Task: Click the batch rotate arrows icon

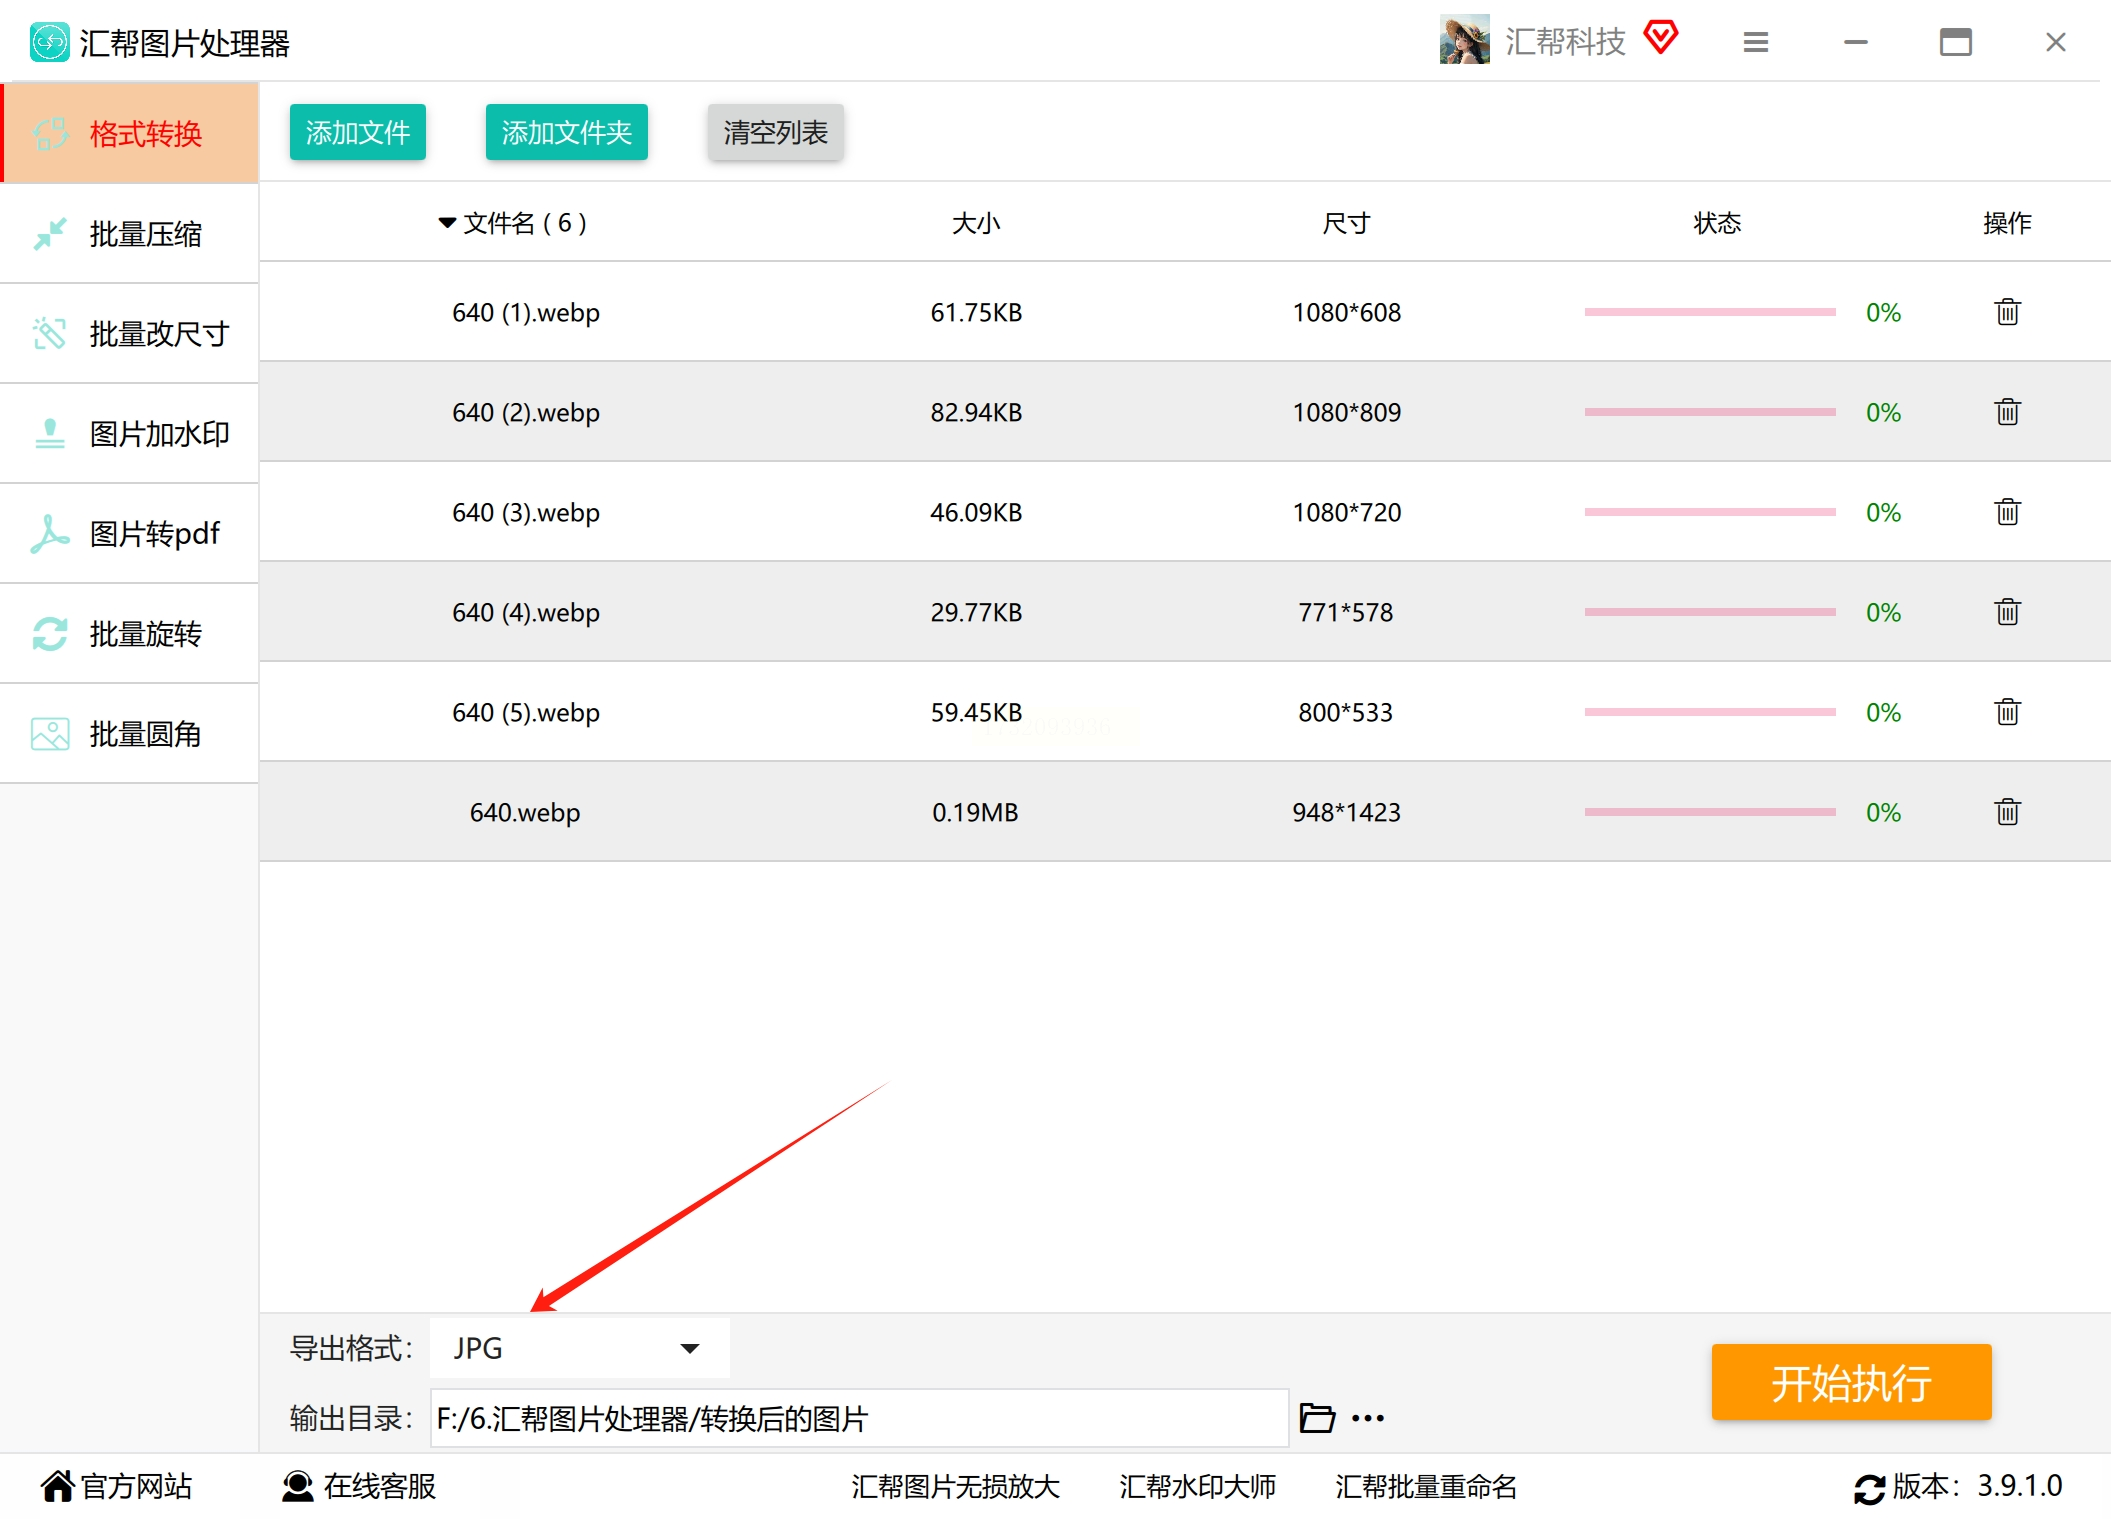Action: (x=49, y=634)
